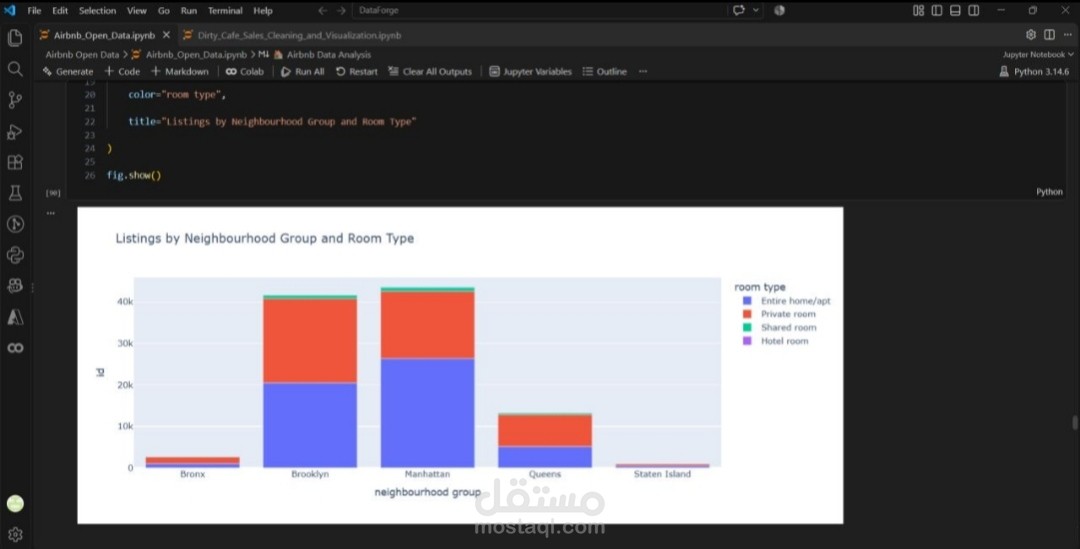This screenshot has width=1080, height=549.
Task: Add a new Markdown cell
Action: (179, 71)
